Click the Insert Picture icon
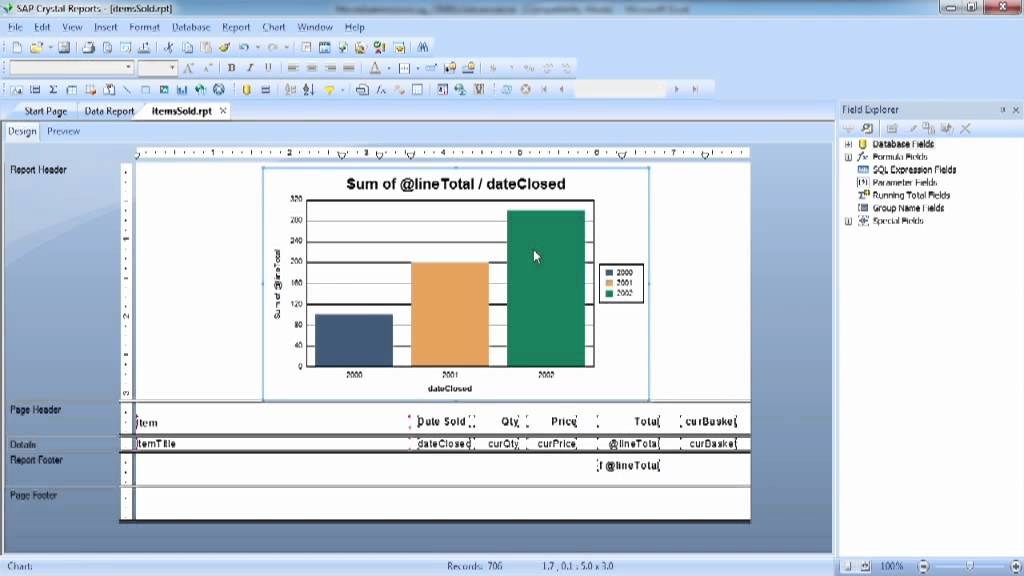This screenshot has height=576, width=1024. (x=164, y=89)
